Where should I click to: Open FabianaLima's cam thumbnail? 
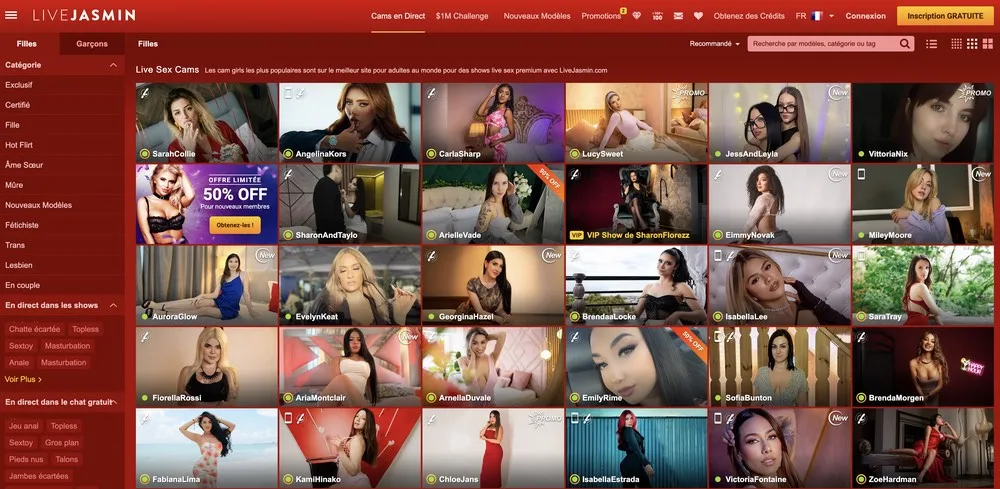click(207, 448)
